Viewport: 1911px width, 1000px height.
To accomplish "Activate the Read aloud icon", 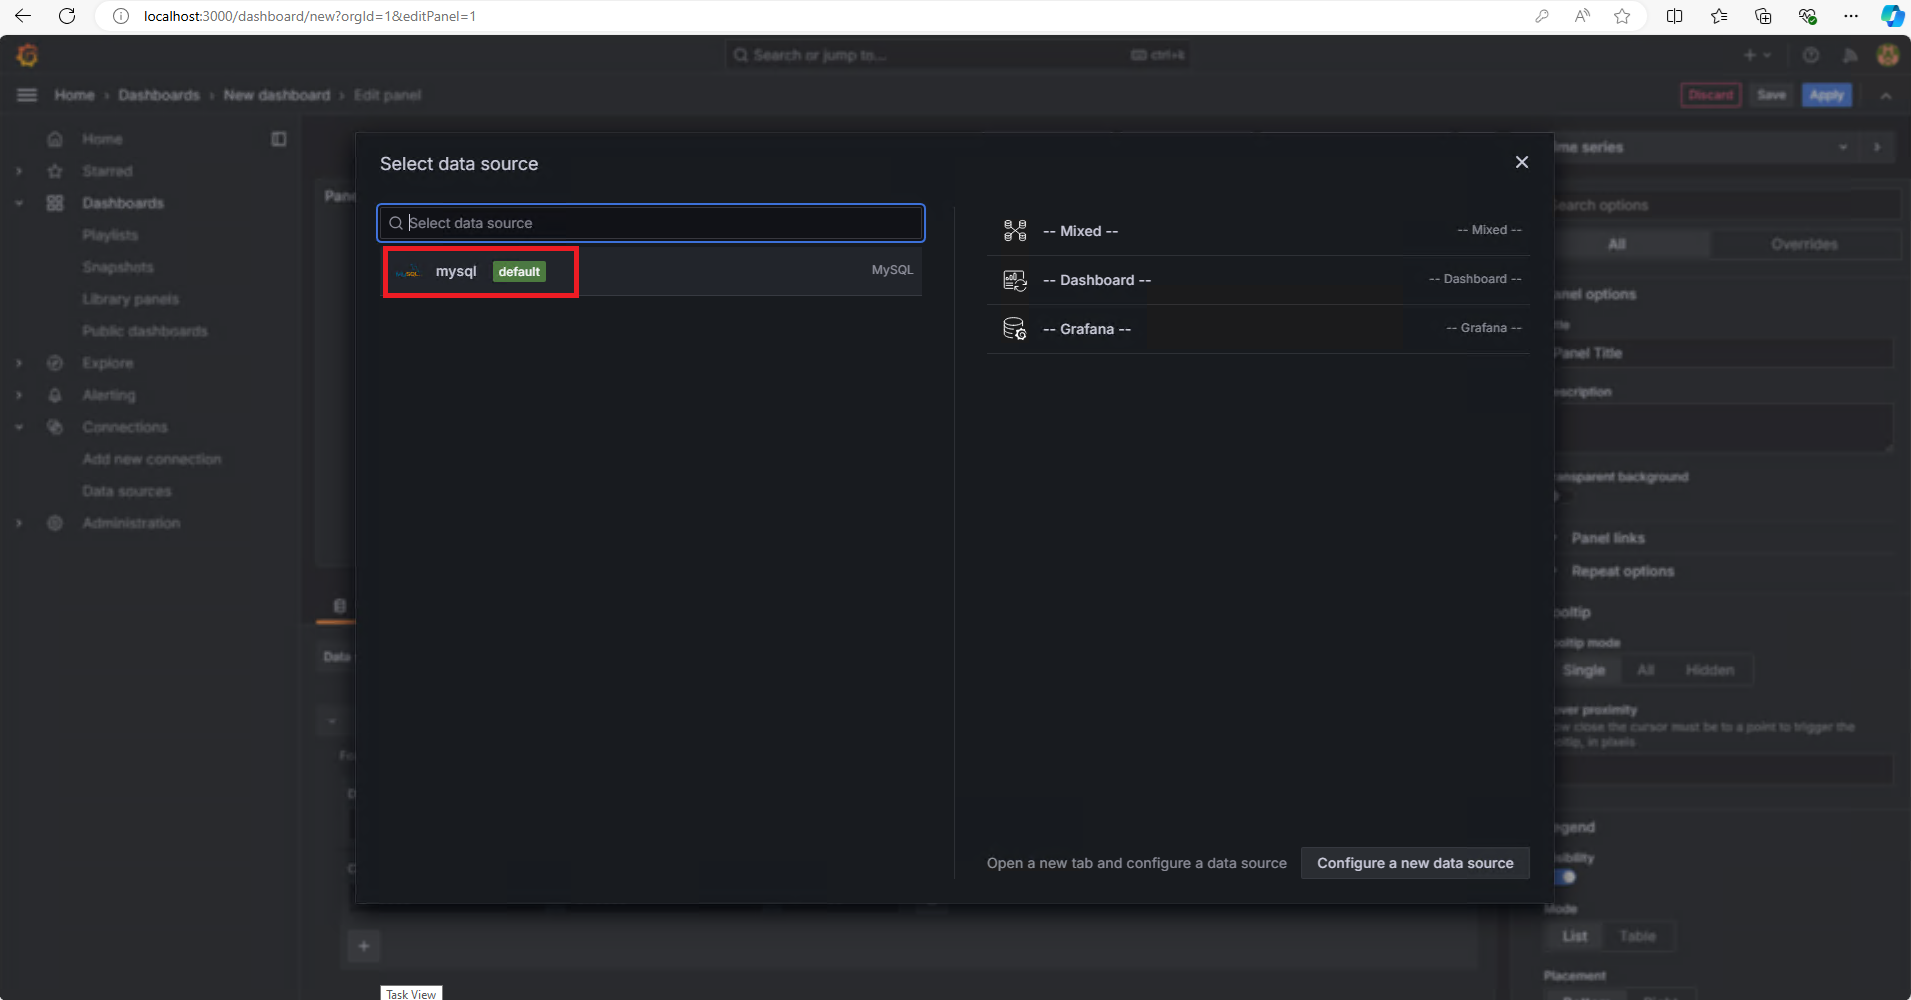I will coord(1582,16).
